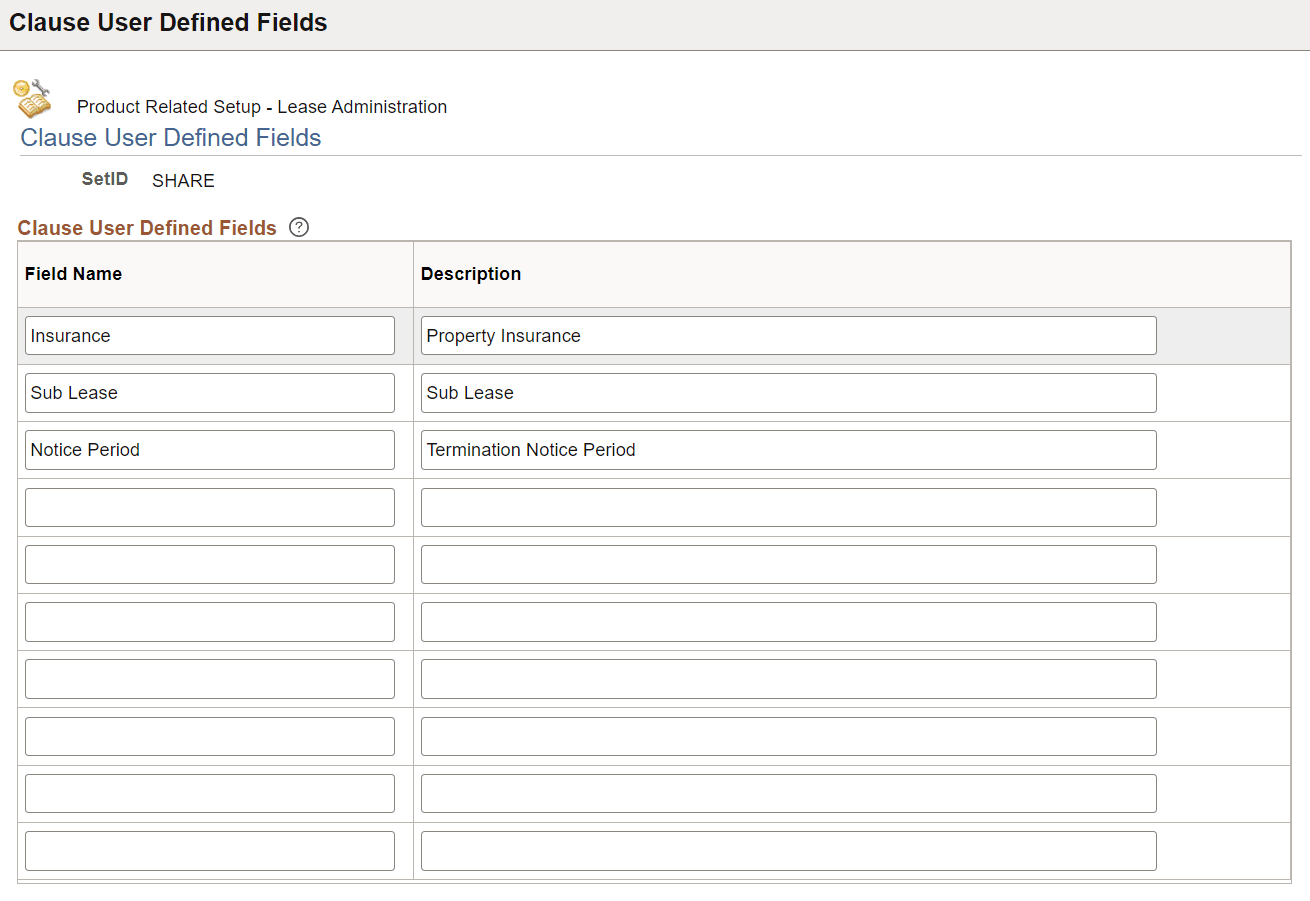Open help for Clause User Defined Fields

coord(298,227)
